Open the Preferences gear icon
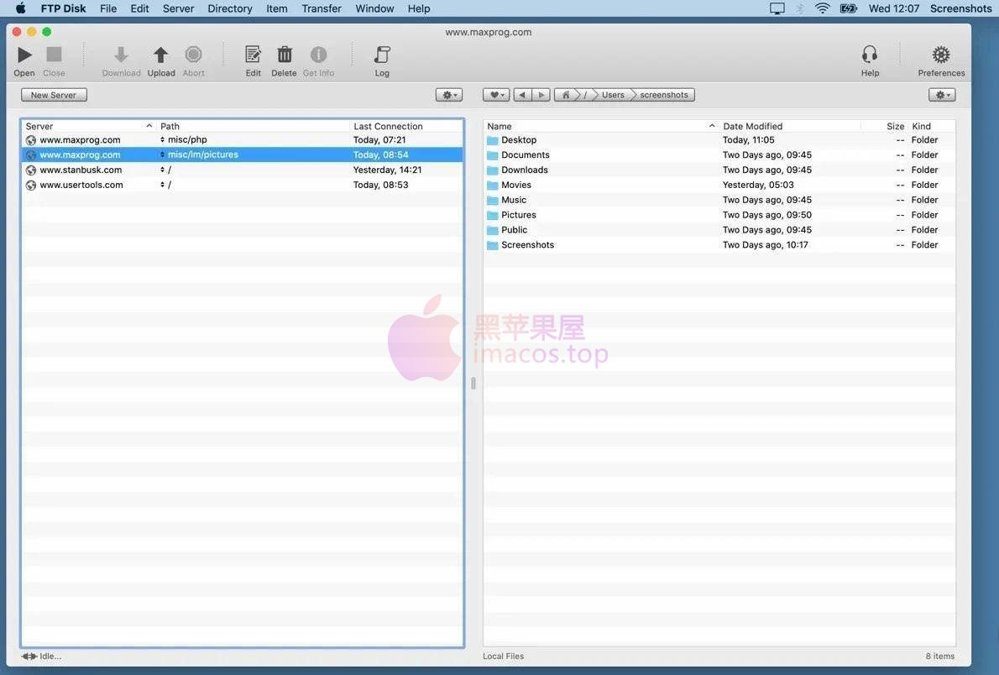999x675 pixels. tap(941, 55)
